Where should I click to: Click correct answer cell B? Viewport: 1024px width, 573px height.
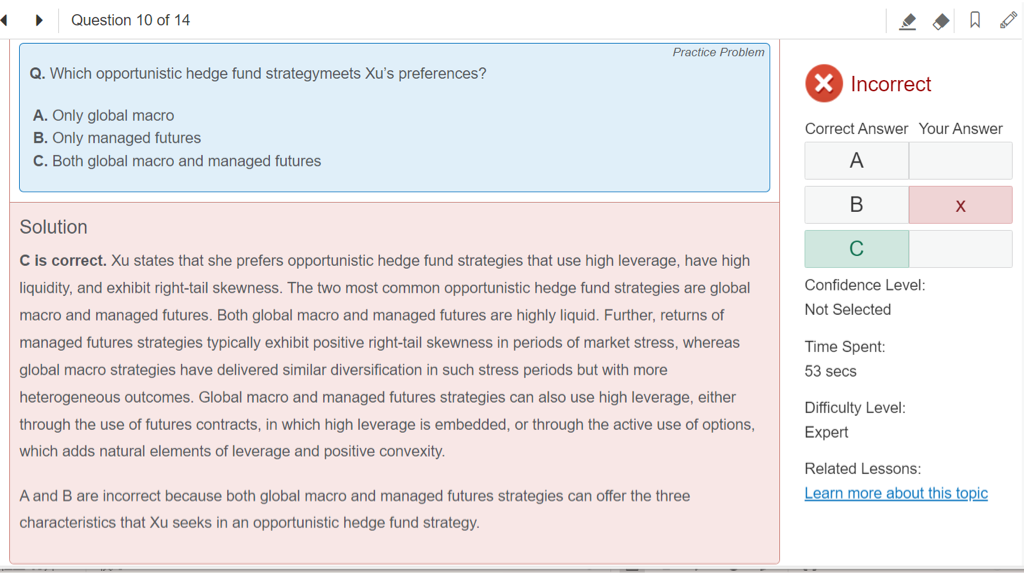point(856,205)
